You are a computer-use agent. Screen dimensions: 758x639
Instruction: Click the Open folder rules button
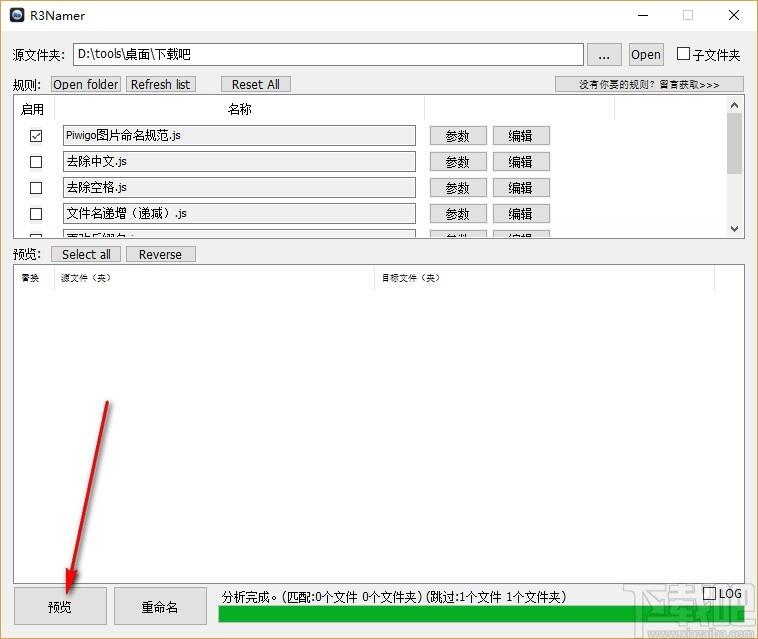tap(86, 84)
